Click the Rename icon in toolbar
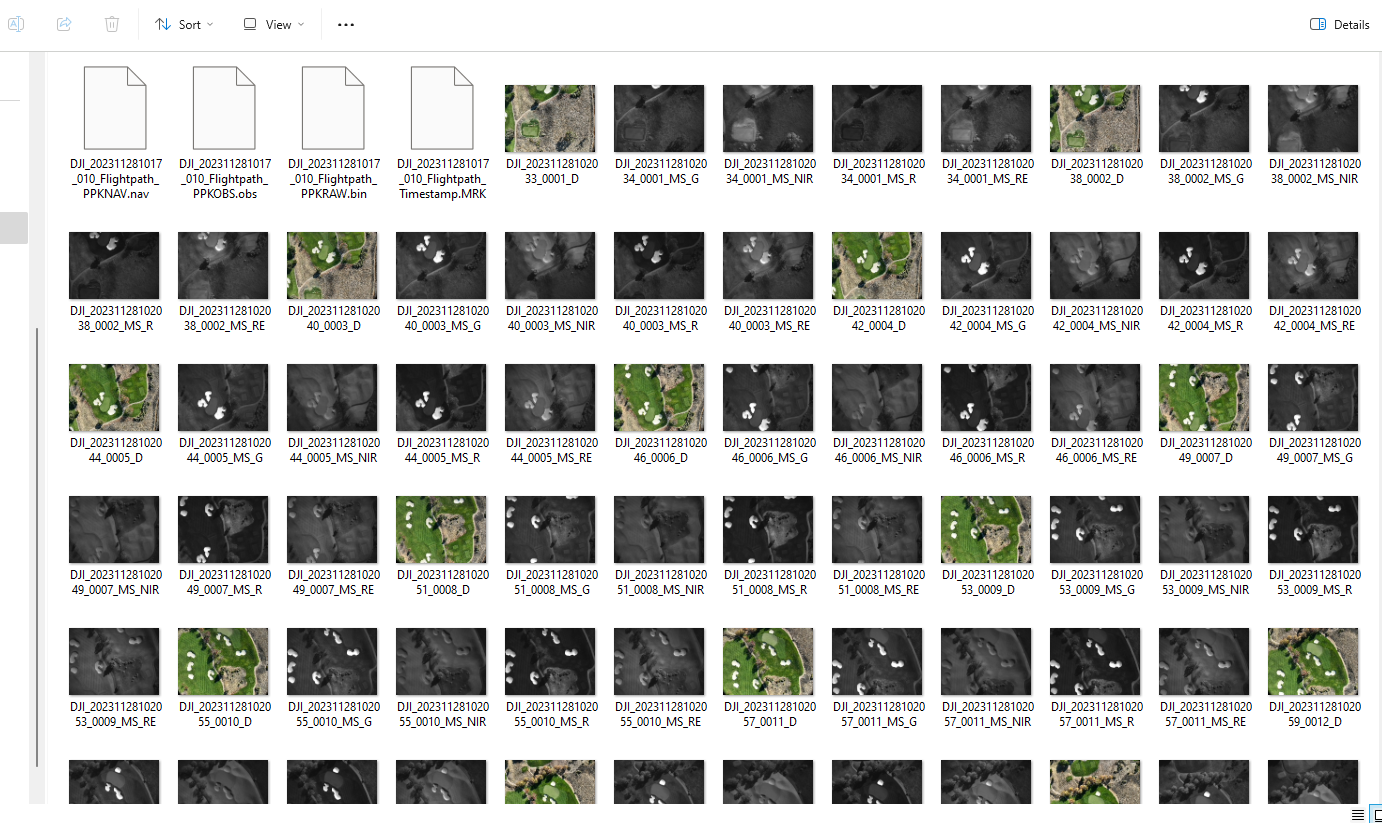This screenshot has height=823, width=1382. click(x=16, y=24)
